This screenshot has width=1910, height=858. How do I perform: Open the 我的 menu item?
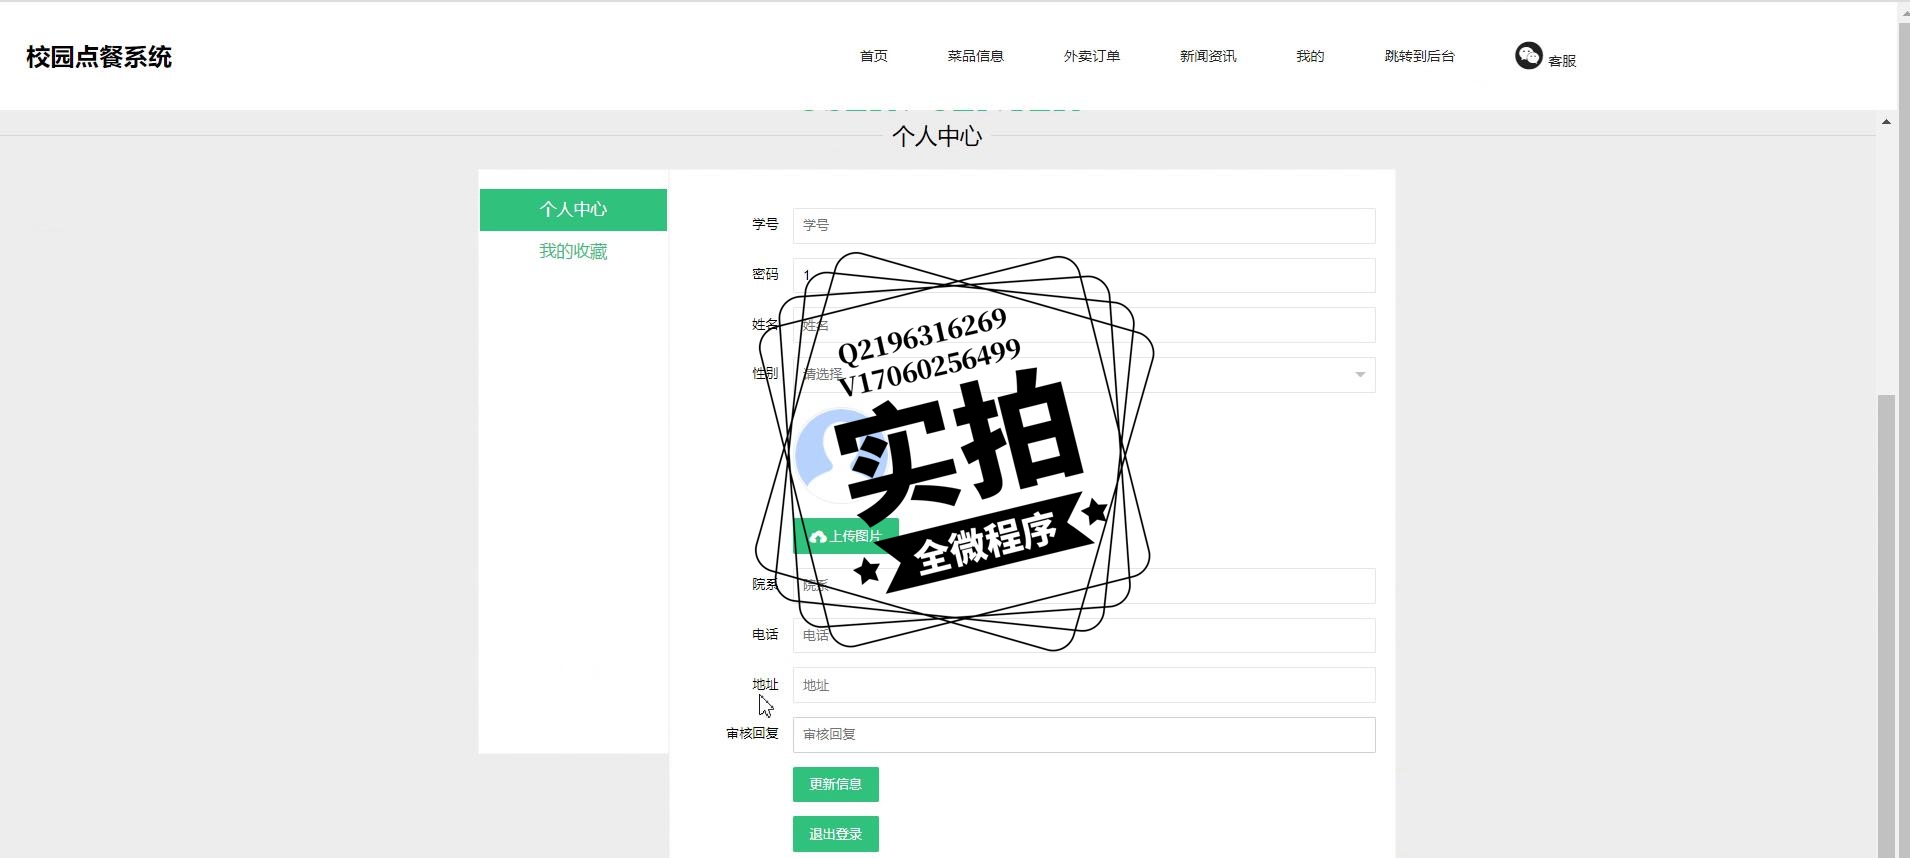(x=1309, y=56)
